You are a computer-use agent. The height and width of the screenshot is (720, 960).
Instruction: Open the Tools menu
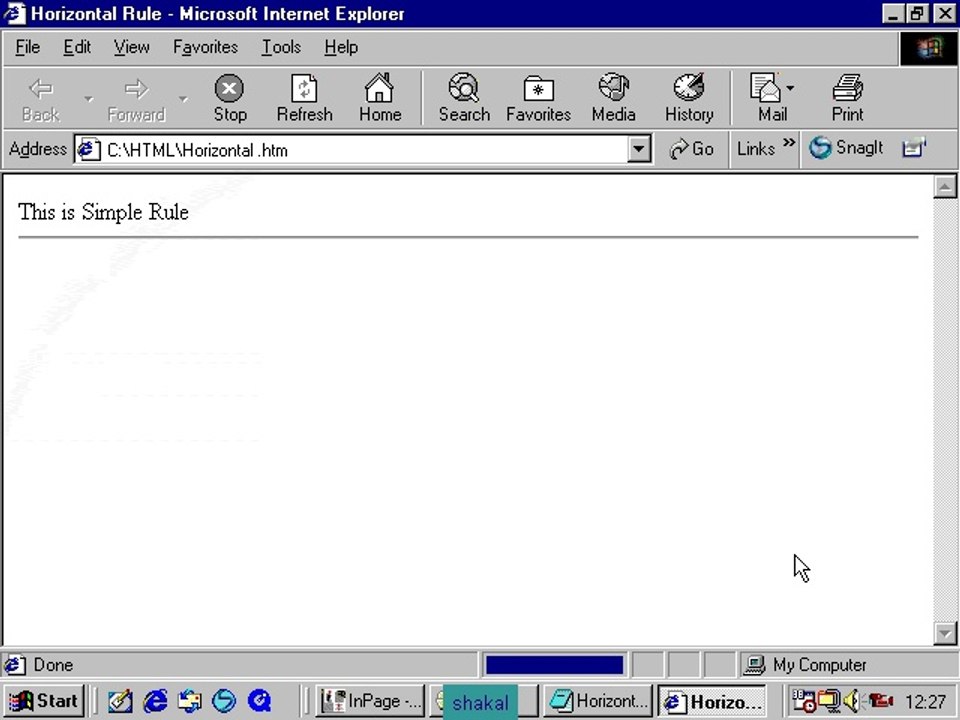[281, 47]
